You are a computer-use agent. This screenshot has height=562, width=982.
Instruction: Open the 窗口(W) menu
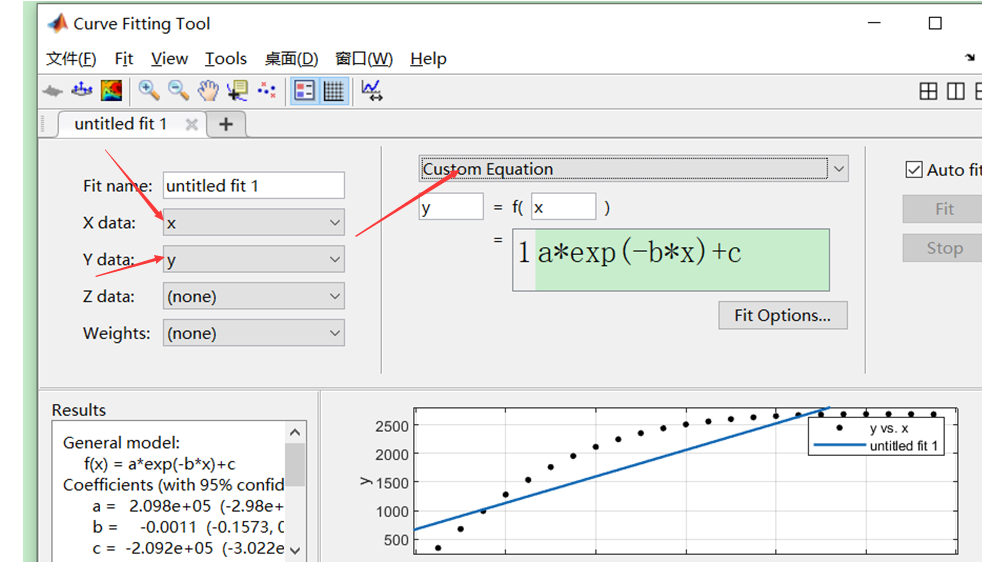click(x=364, y=59)
